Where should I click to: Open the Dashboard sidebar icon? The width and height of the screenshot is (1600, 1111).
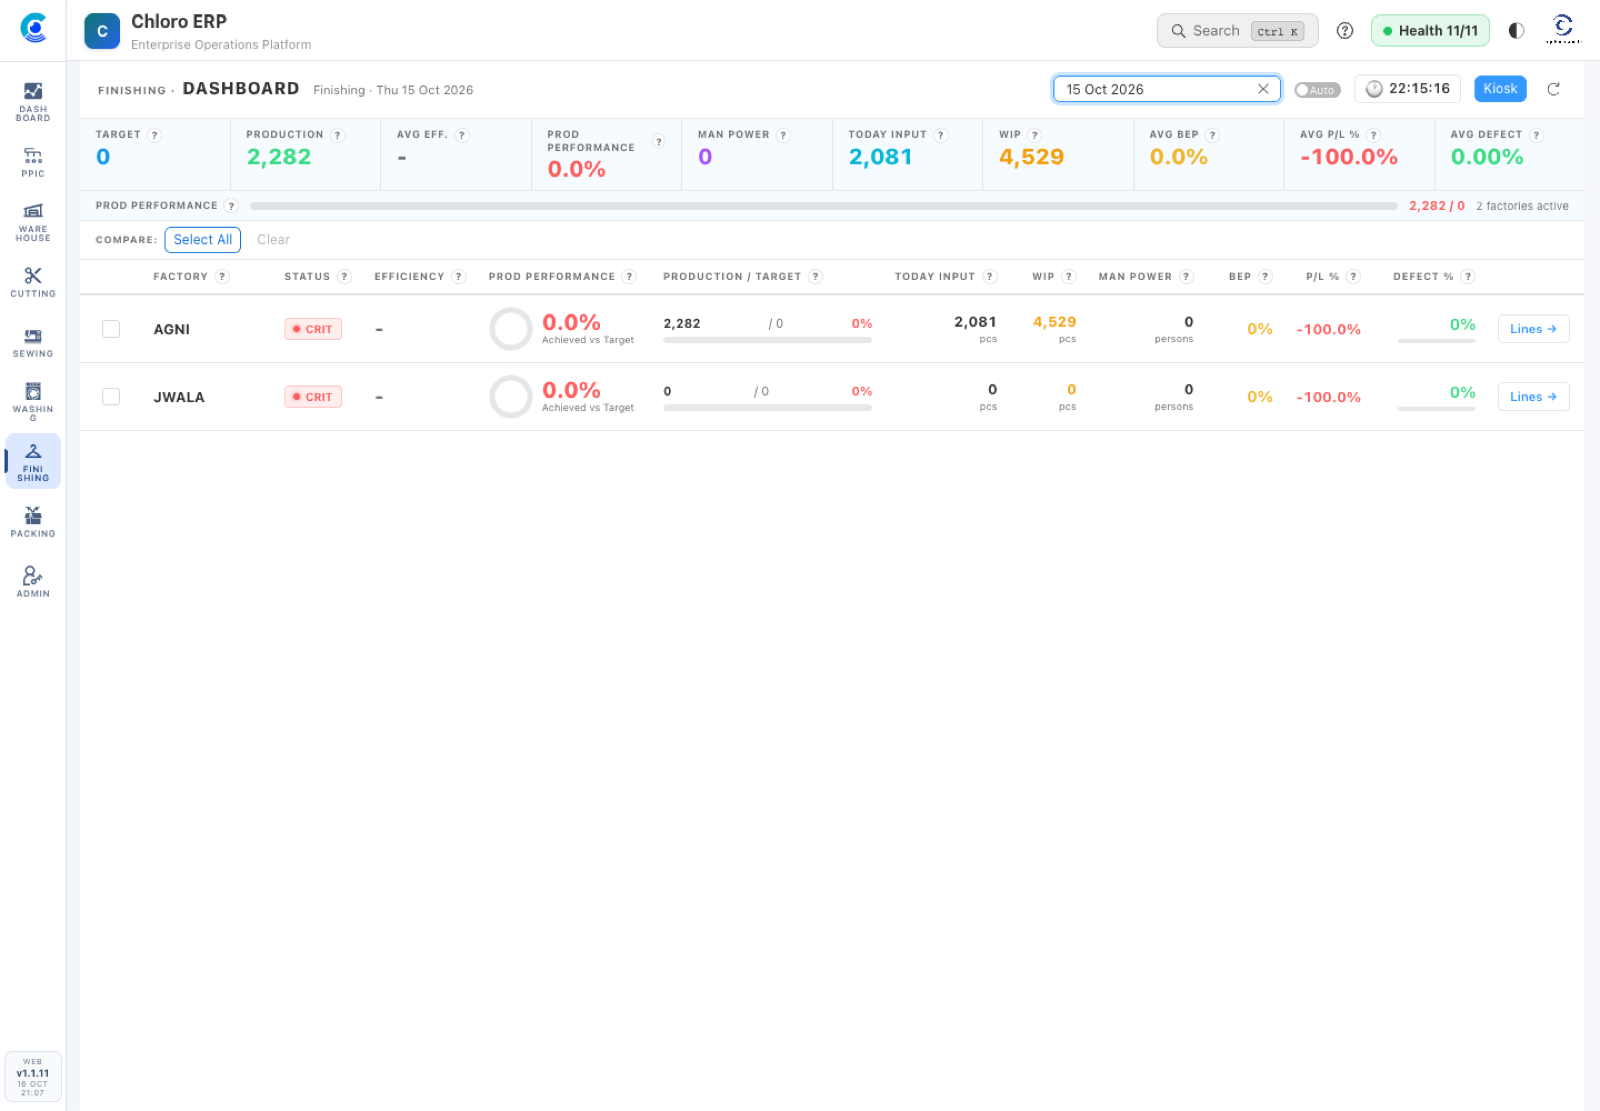33,102
